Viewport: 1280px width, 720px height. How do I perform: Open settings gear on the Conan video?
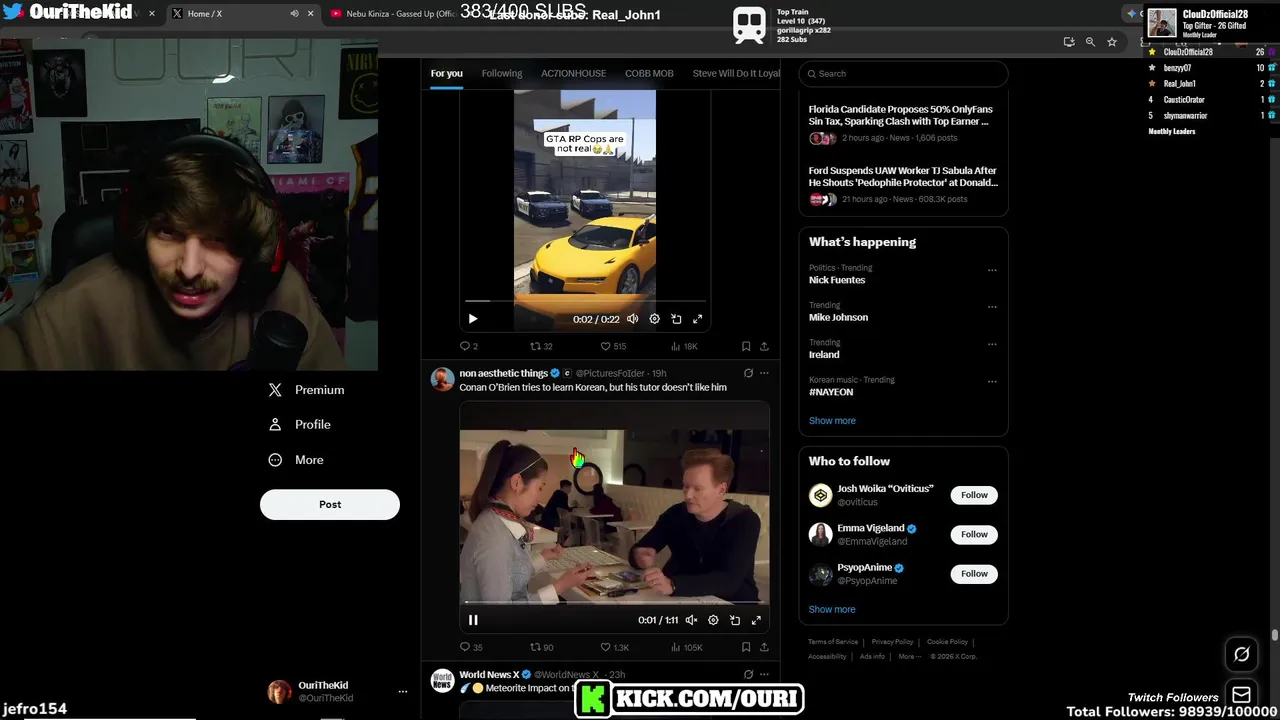713,620
